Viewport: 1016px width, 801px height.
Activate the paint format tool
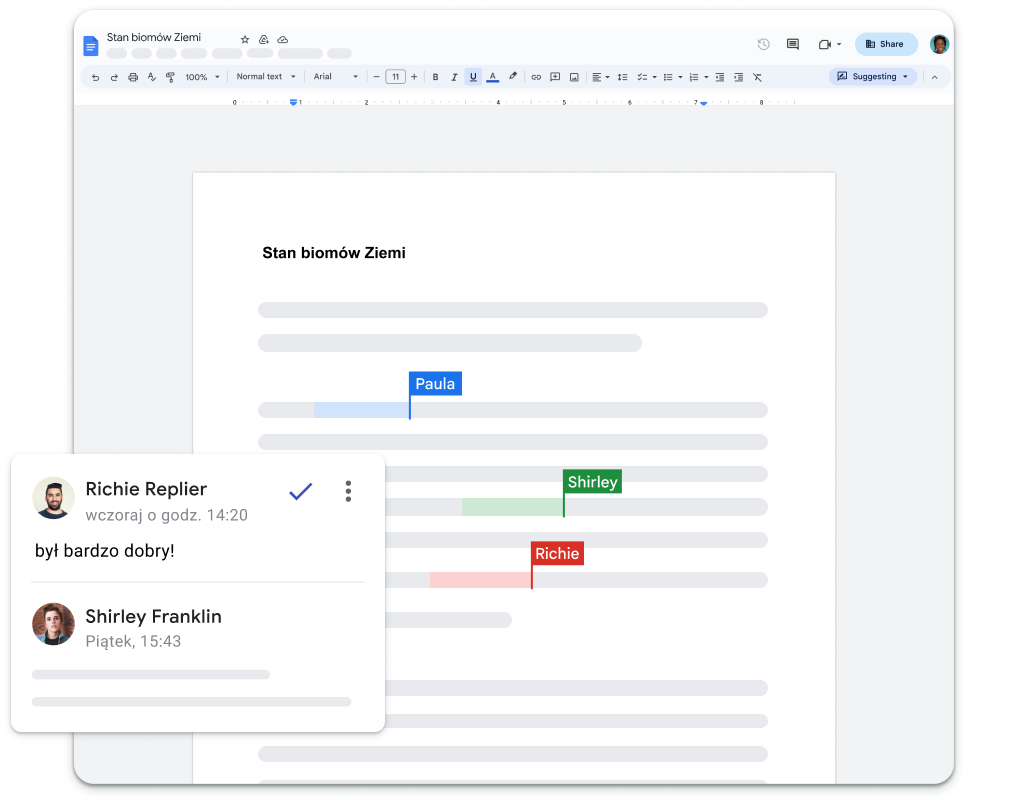170,77
